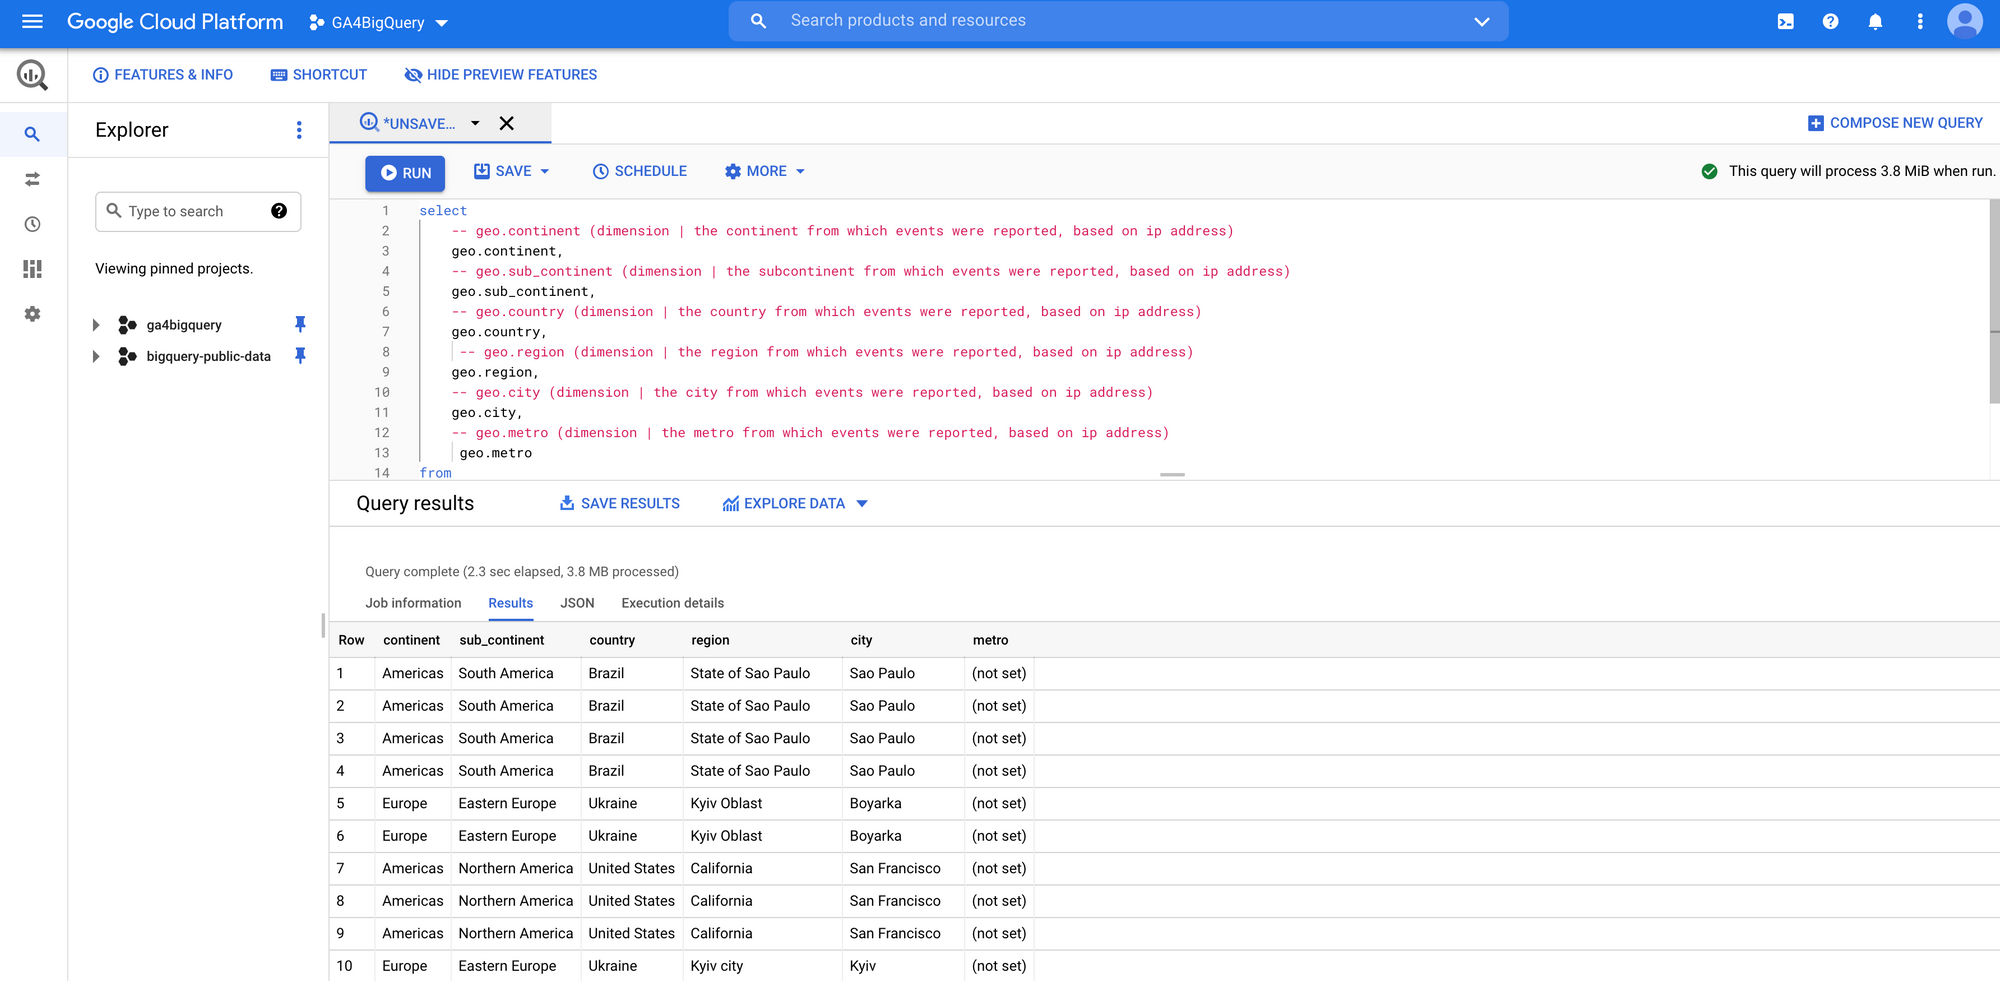Switch to Results tab
Screen dimensions: 2000x981
click(x=511, y=603)
